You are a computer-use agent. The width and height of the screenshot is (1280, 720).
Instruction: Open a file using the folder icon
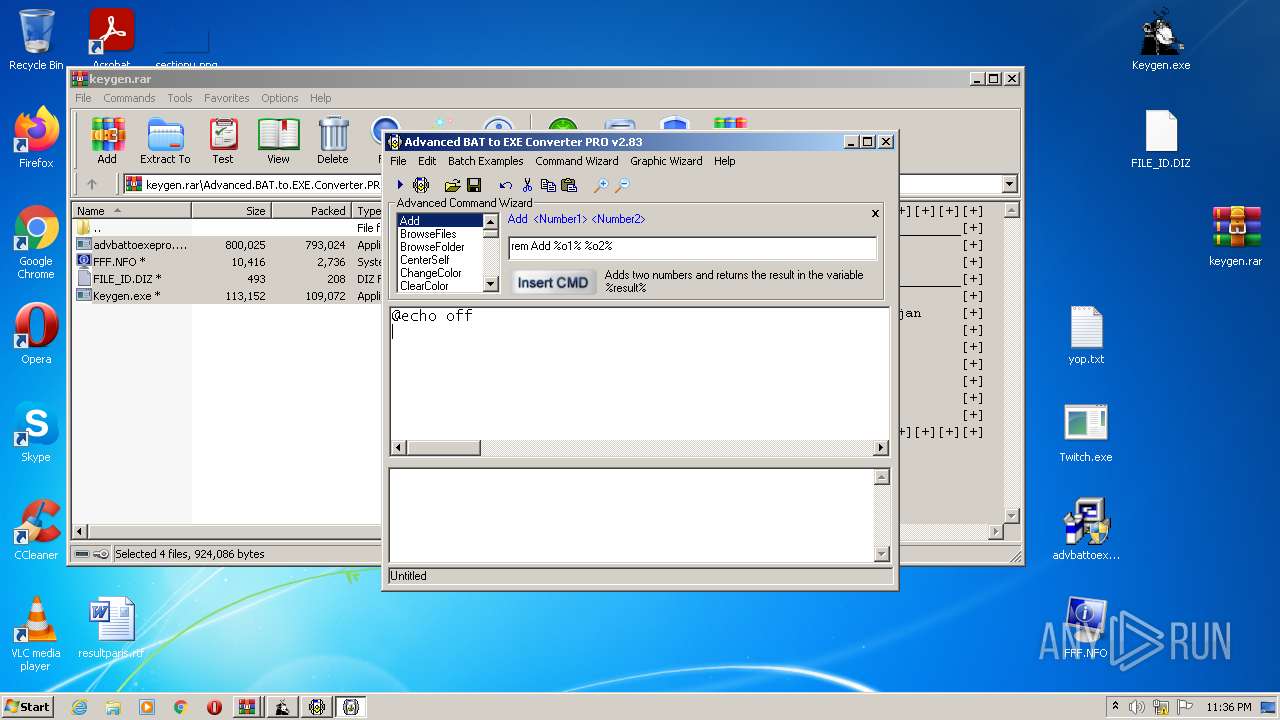[452, 185]
